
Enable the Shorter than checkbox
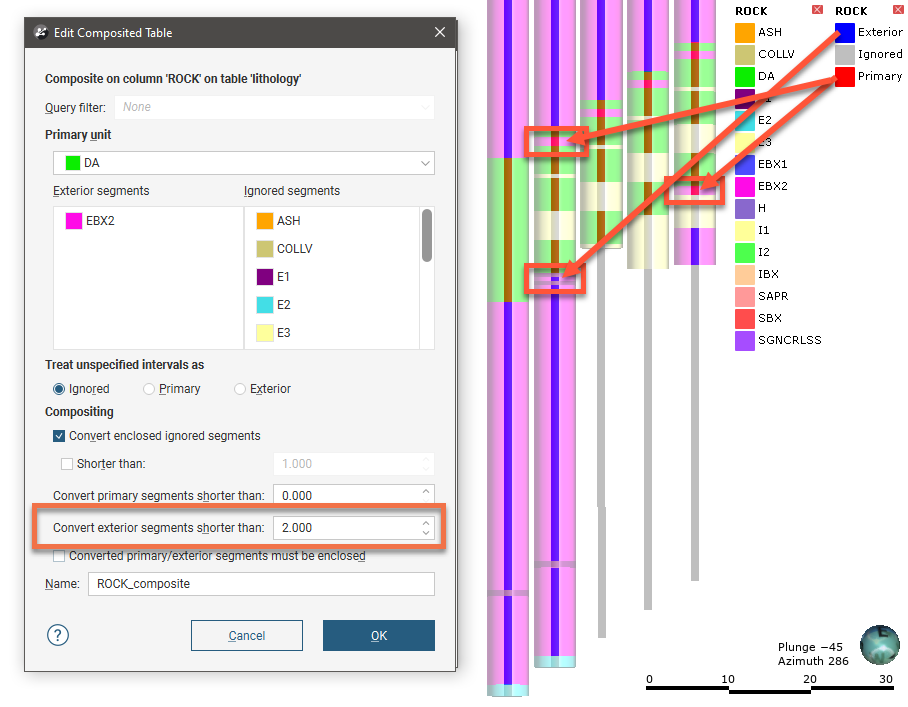pyautogui.click(x=67, y=464)
